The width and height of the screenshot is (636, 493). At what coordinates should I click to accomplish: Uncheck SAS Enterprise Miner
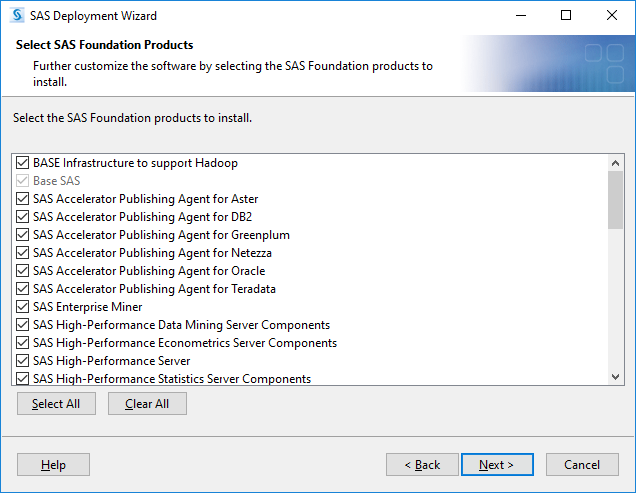(22, 307)
